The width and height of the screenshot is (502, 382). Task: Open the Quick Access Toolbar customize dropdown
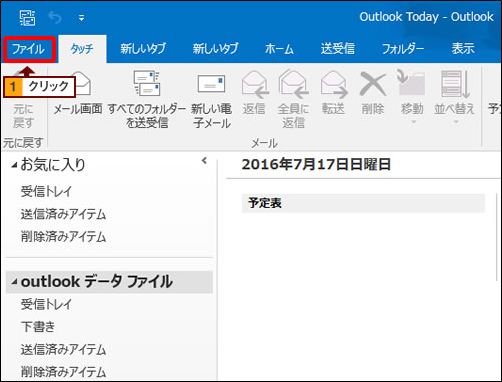(81, 18)
